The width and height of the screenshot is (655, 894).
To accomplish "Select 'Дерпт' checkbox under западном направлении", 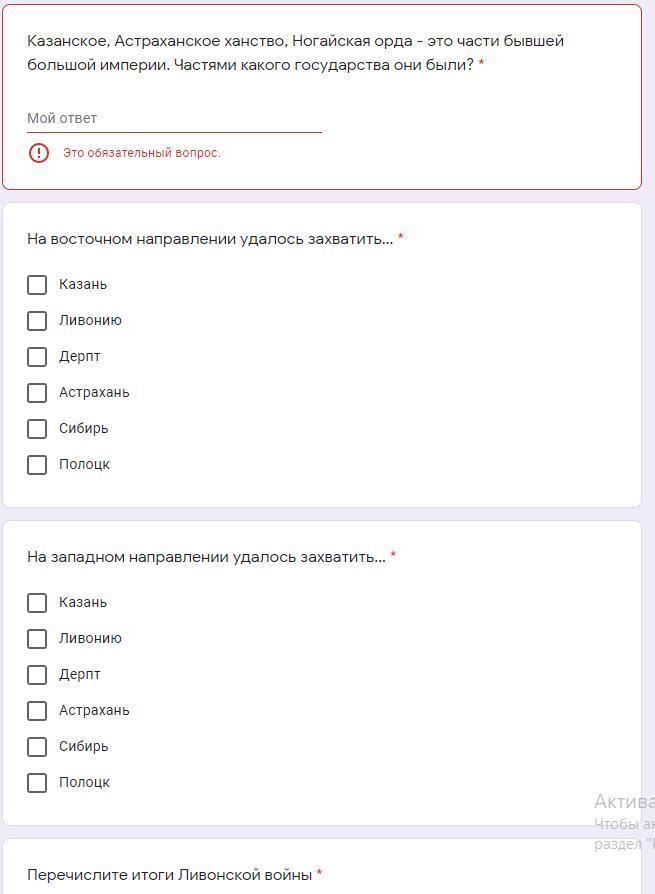I will coord(37,675).
